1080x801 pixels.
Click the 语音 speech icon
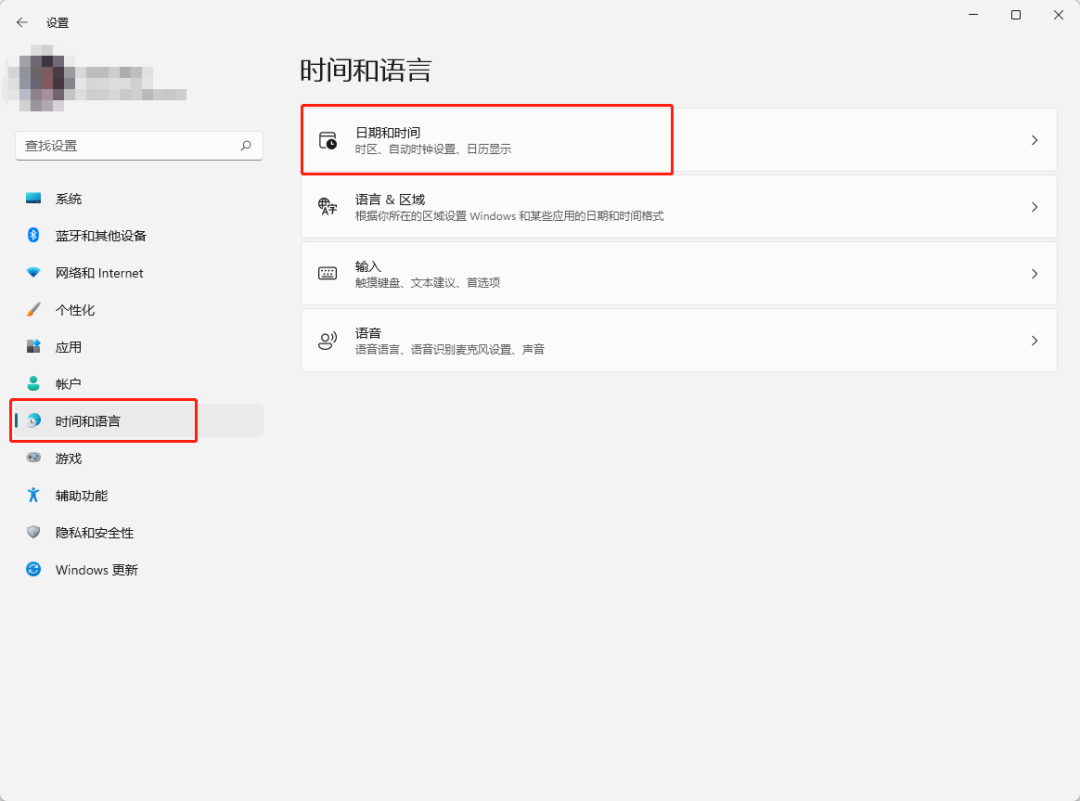pyautogui.click(x=328, y=340)
